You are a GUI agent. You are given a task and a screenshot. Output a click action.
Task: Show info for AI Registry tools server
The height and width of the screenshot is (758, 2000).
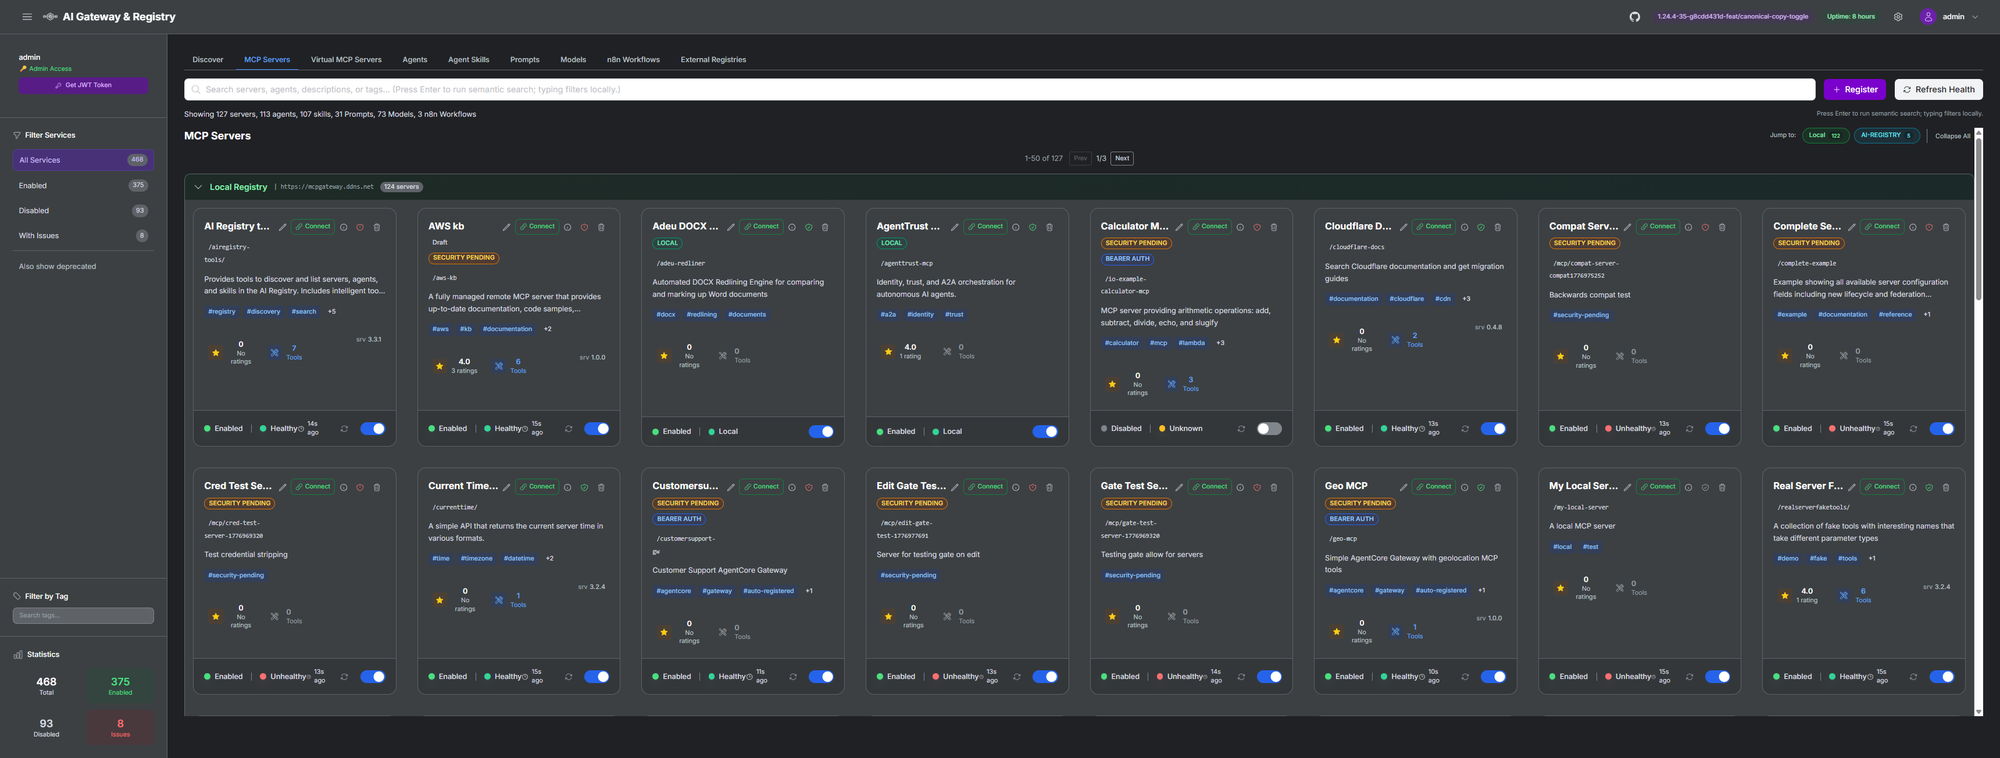(x=344, y=227)
